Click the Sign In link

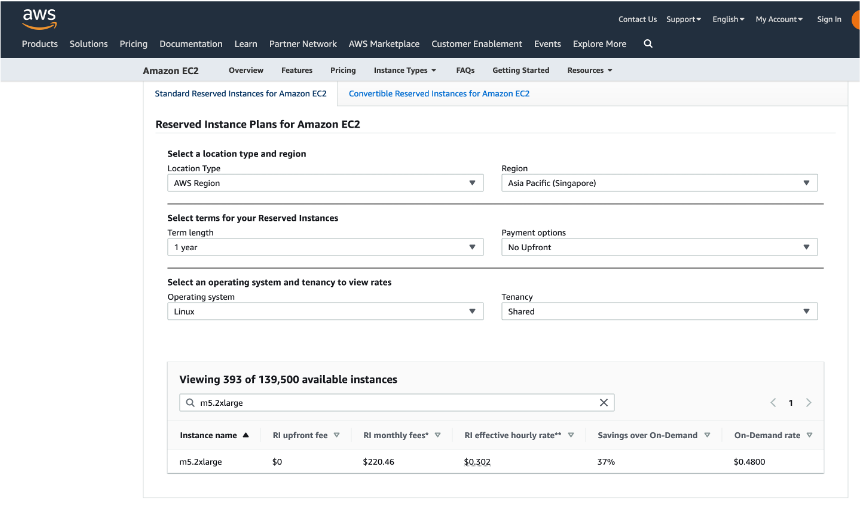pyautogui.click(x=829, y=19)
